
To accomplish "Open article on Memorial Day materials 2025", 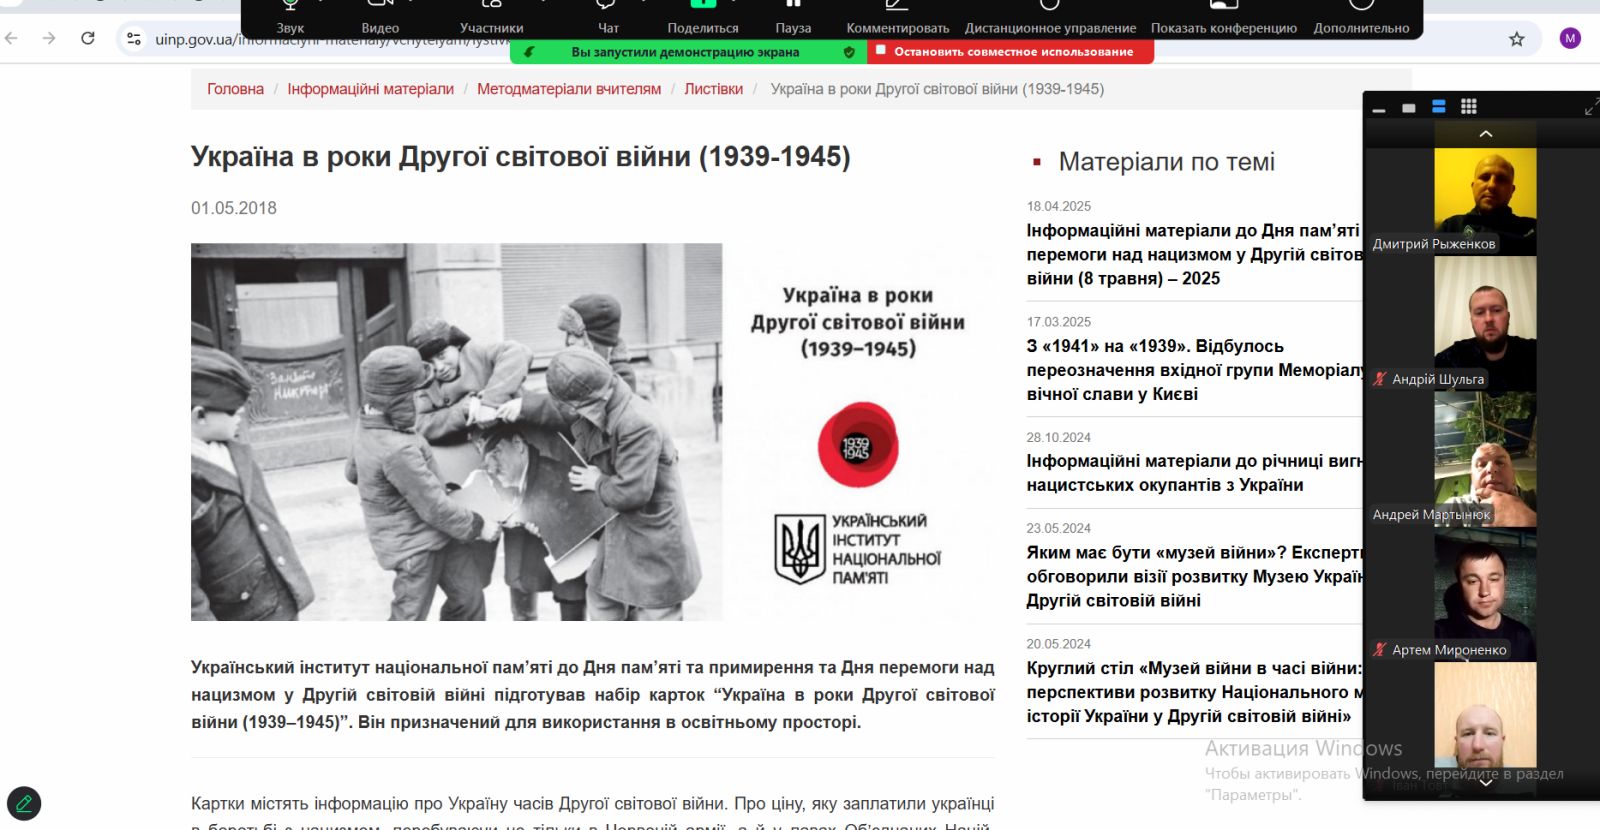I will [1194, 255].
